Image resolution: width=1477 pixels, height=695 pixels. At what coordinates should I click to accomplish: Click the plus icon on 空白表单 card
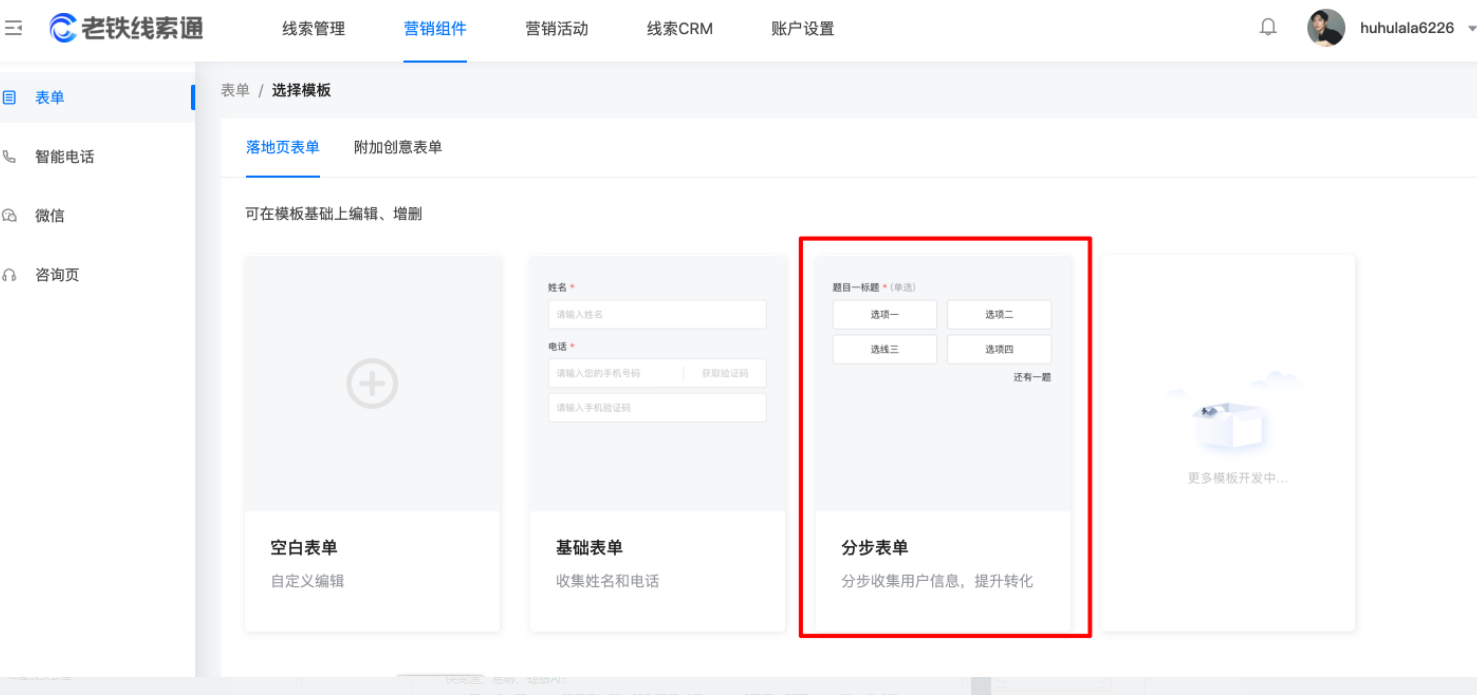click(371, 383)
